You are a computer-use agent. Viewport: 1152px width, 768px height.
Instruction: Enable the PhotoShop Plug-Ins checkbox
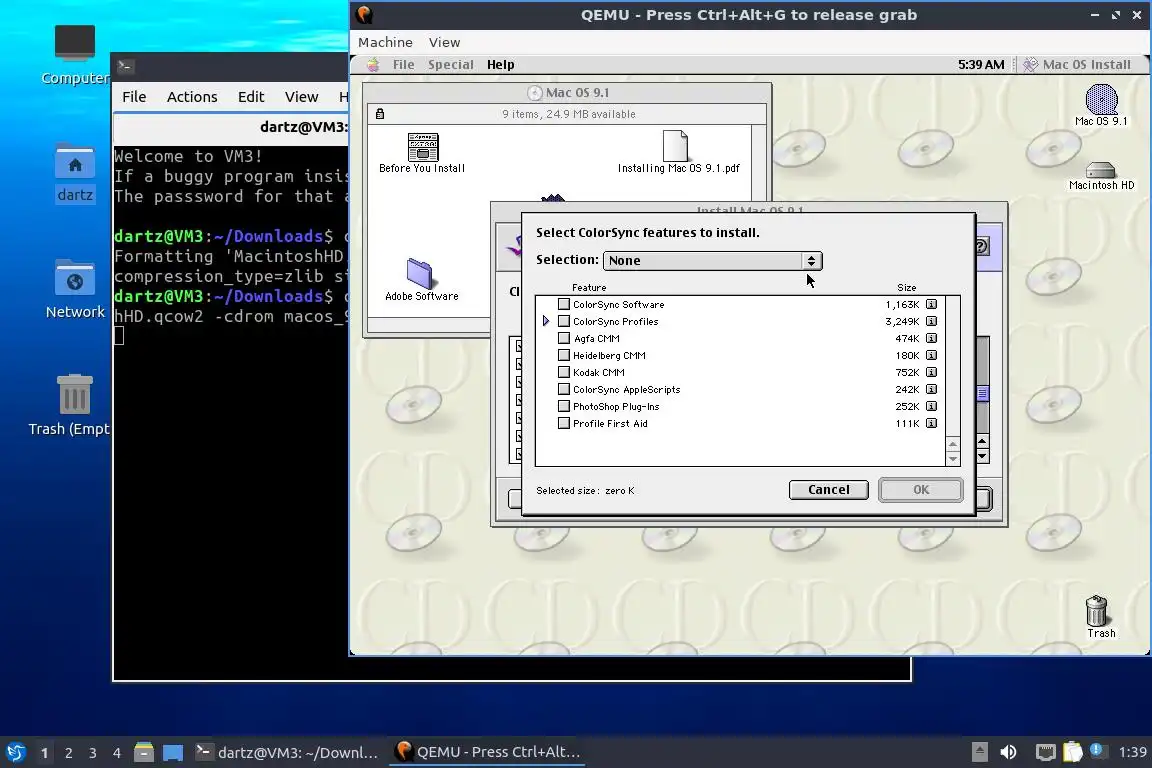tap(564, 406)
